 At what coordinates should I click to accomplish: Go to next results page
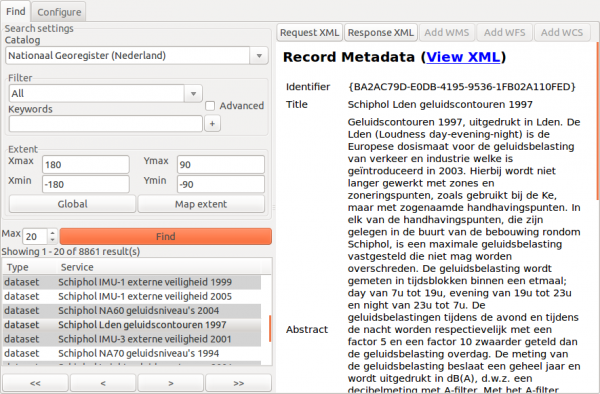pyautogui.click(x=171, y=383)
